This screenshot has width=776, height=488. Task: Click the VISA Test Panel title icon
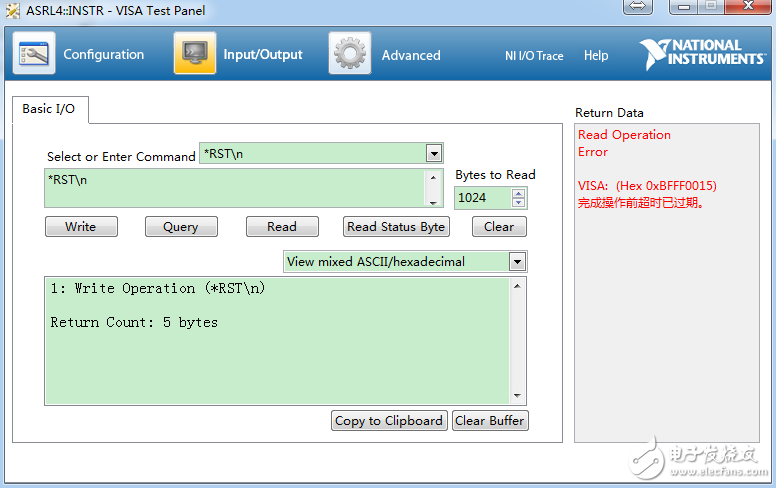click(13, 10)
